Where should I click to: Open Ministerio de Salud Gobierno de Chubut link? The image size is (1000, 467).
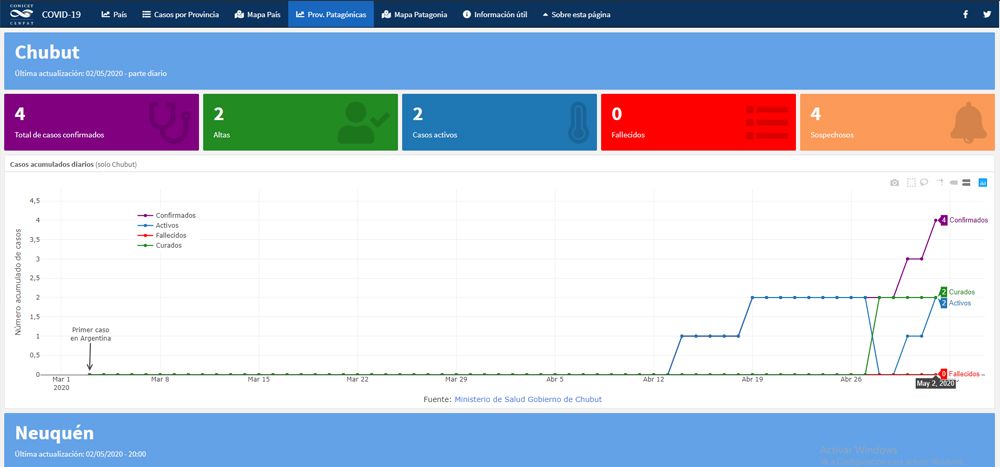(x=527, y=399)
